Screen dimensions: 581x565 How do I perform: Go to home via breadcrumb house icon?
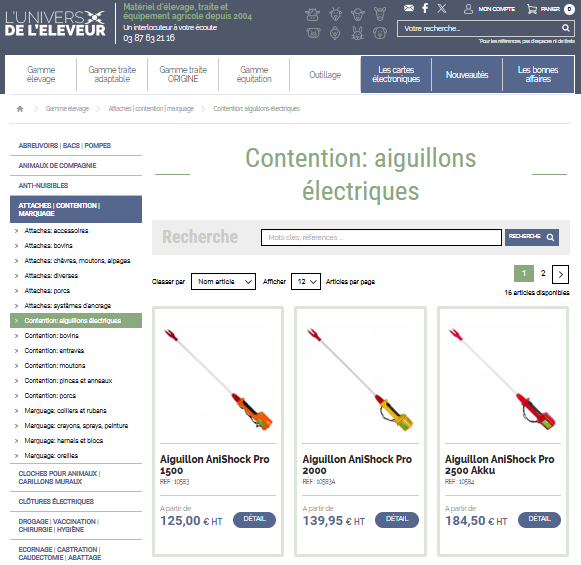coord(20,109)
